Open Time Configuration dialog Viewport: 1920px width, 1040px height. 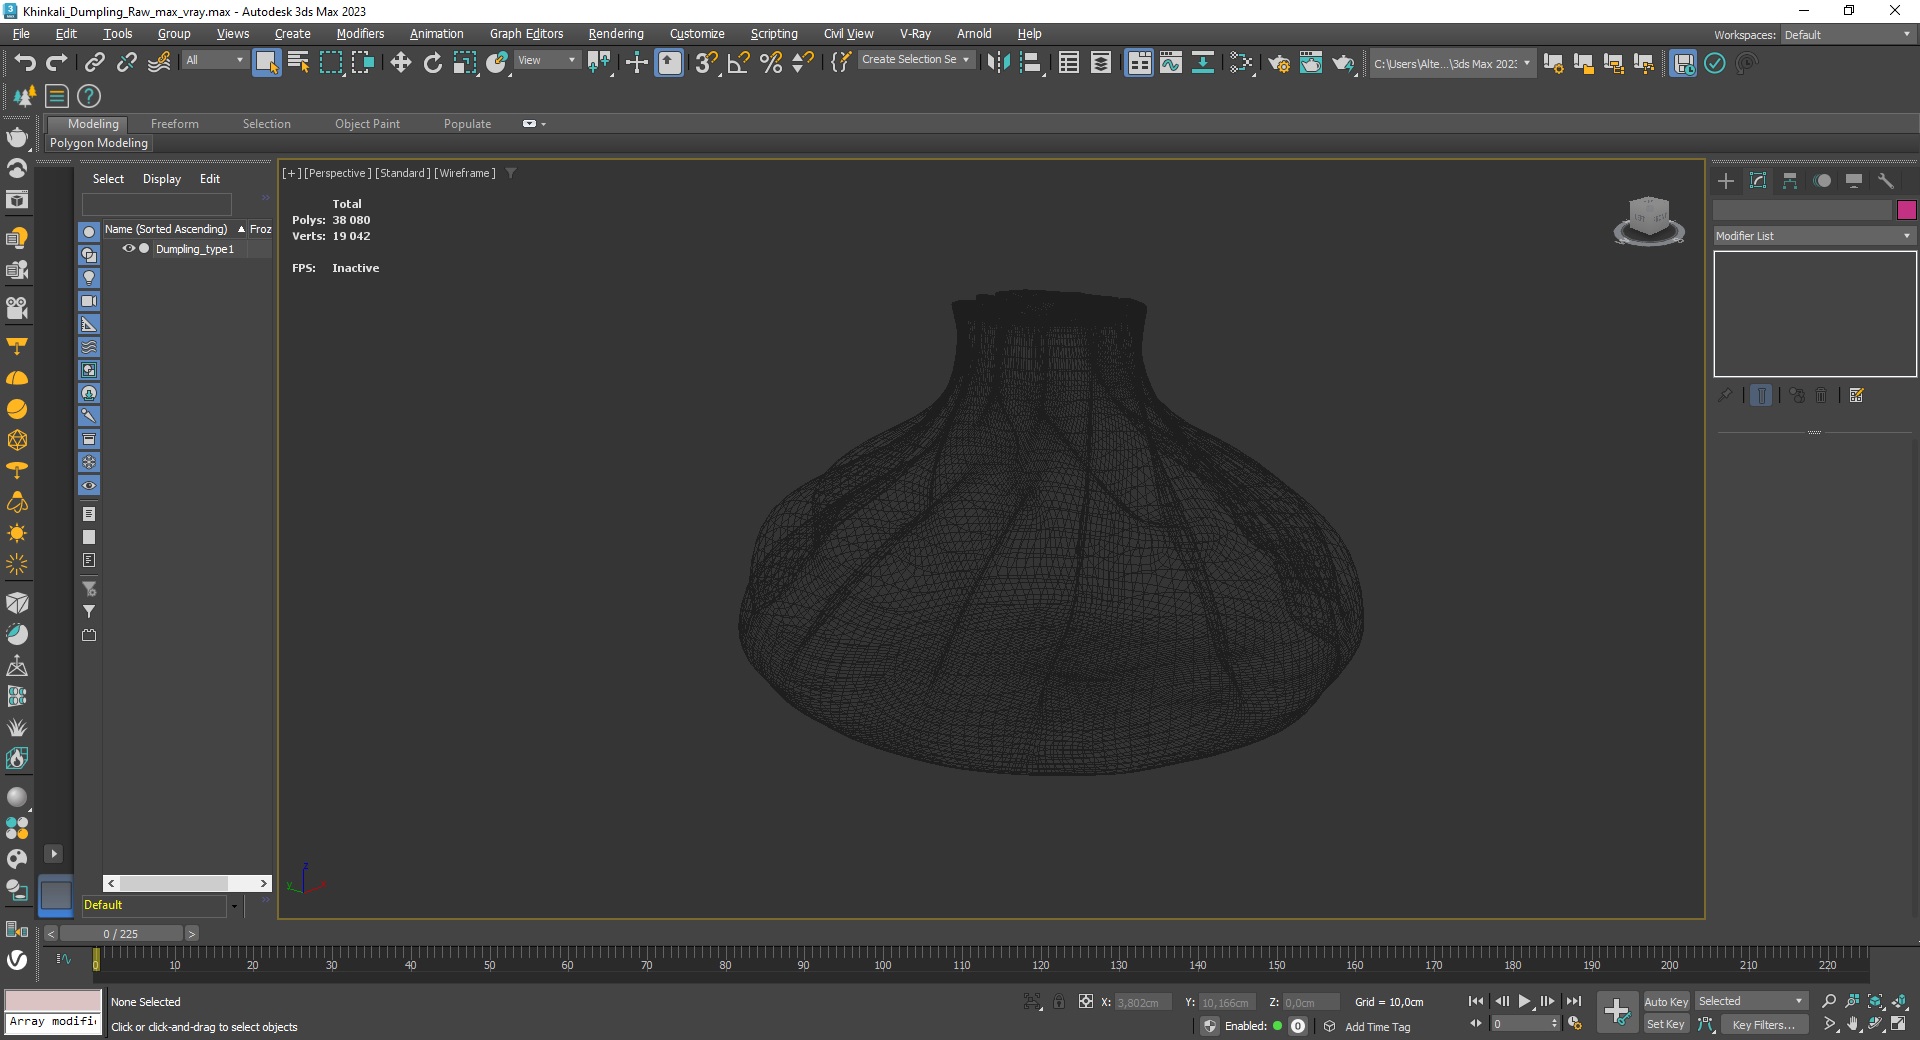click(1575, 1024)
